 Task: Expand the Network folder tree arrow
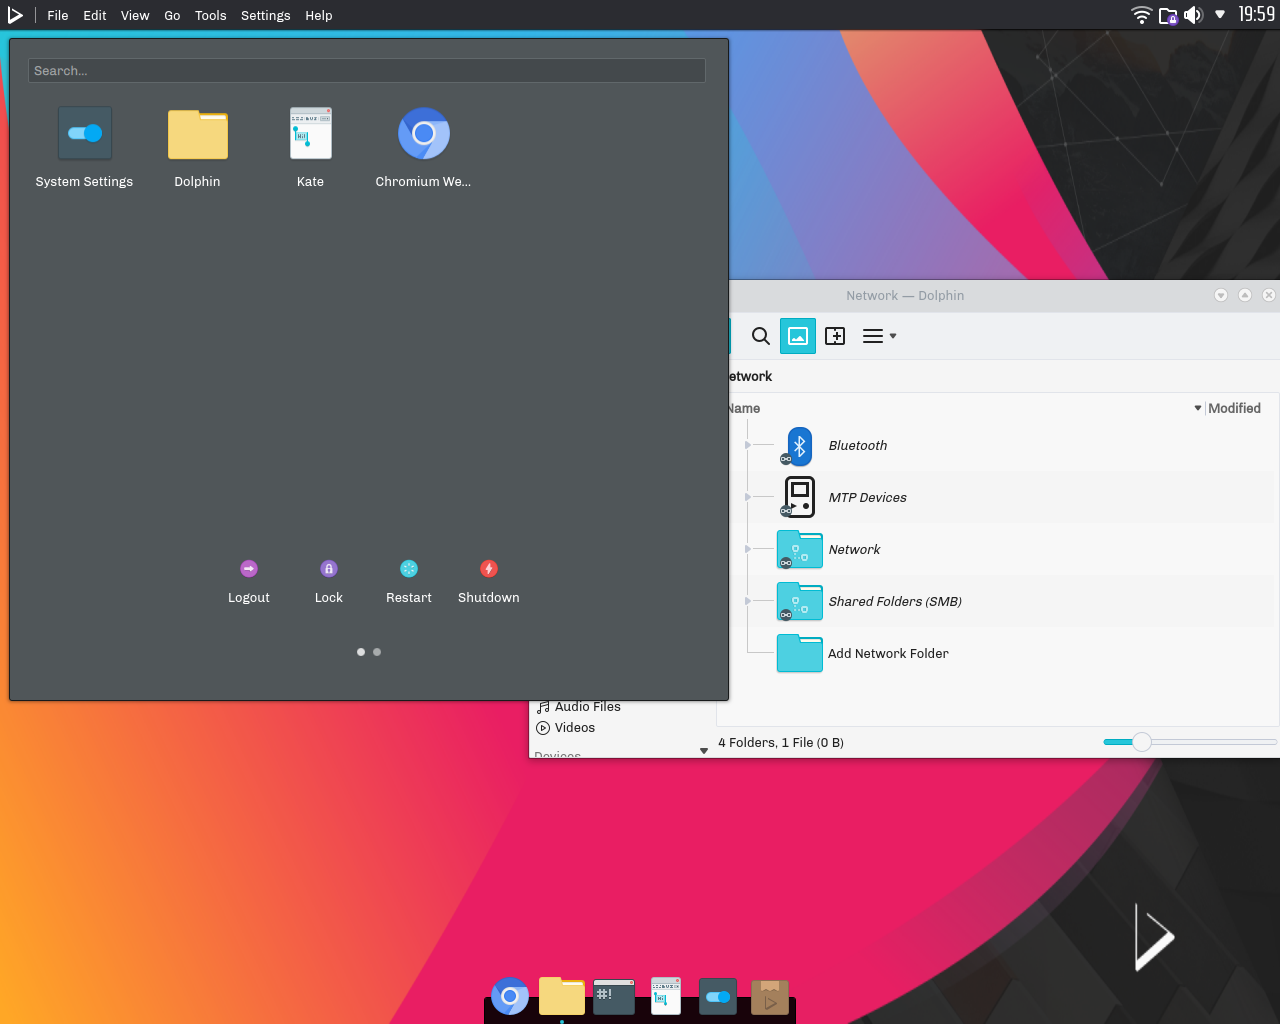point(748,549)
